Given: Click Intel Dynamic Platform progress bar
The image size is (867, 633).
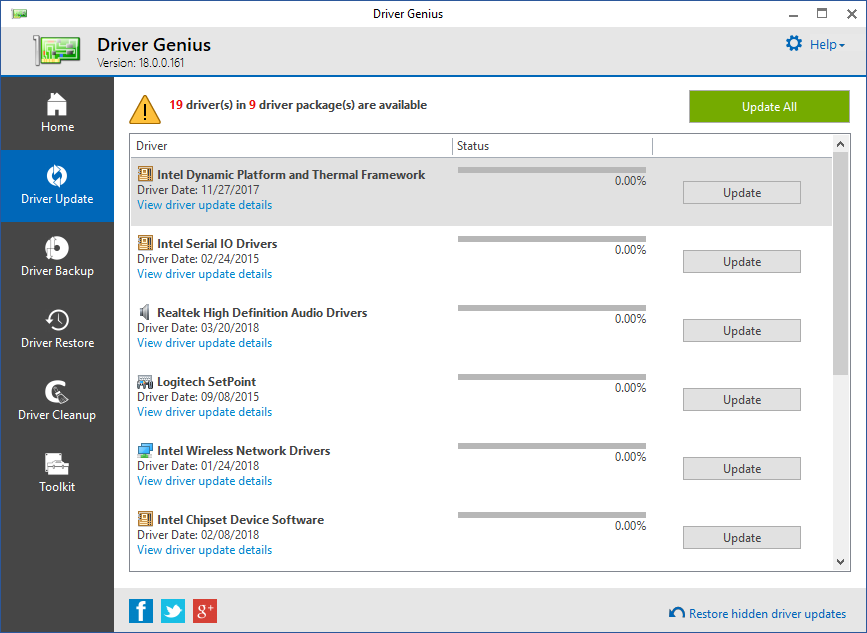Looking at the screenshot, I should [x=552, y=170].
